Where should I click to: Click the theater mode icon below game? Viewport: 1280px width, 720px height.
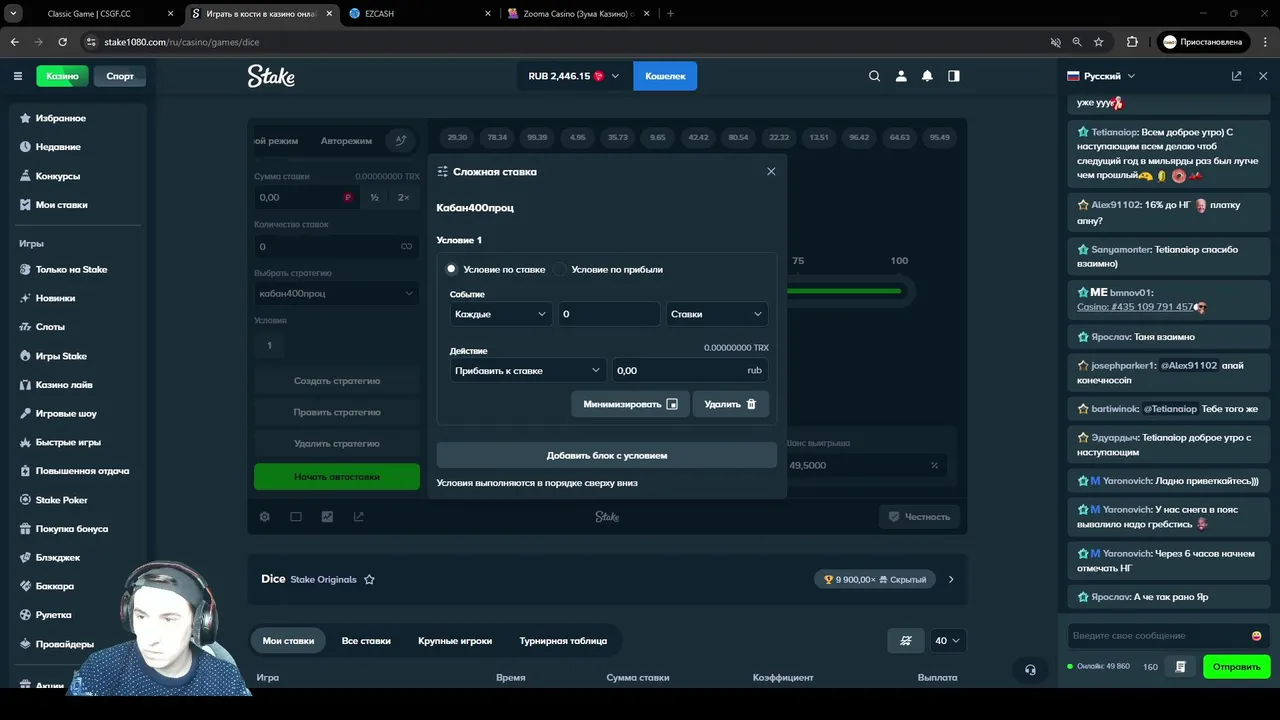pyautogui.click(x=296, y=517)
